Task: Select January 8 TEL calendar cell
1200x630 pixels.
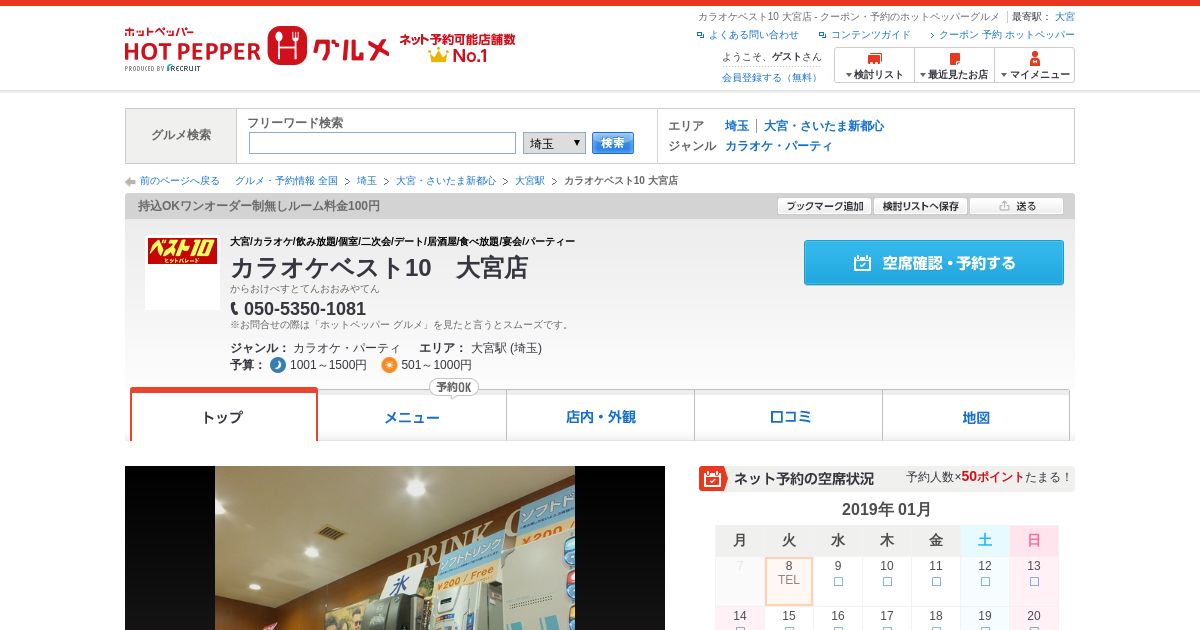Action: click(x=789, y=581)
